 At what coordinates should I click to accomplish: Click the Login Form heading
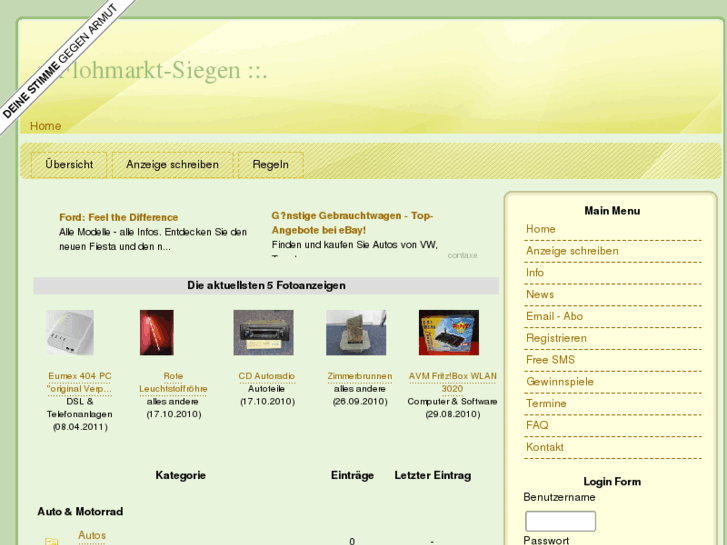coord(612,482)
